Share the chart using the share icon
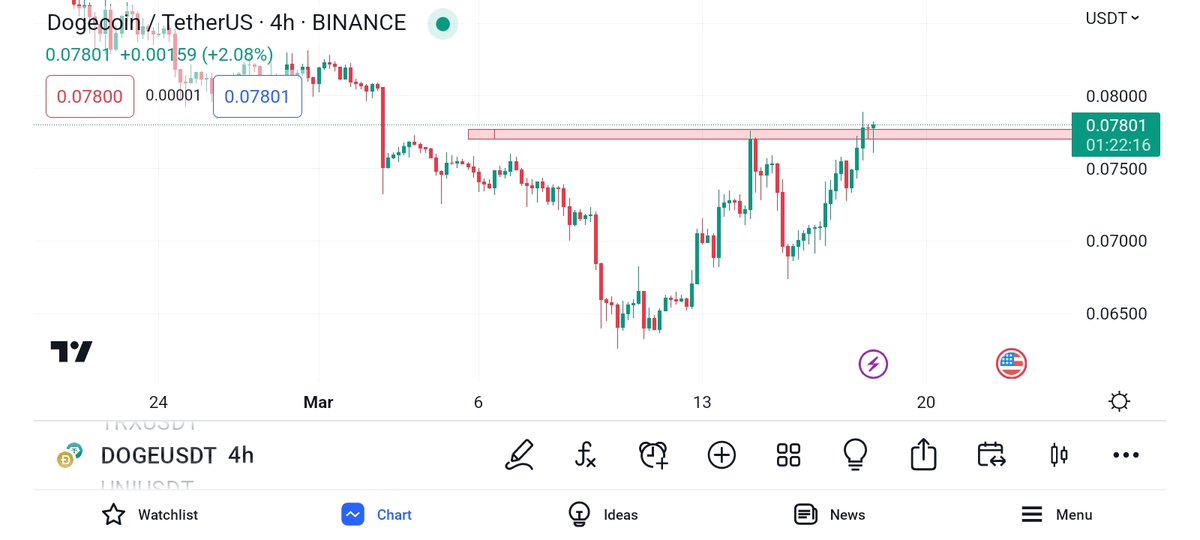This screenshot has height=540, width=1200. pyautogui.click(x=923, y=455)
